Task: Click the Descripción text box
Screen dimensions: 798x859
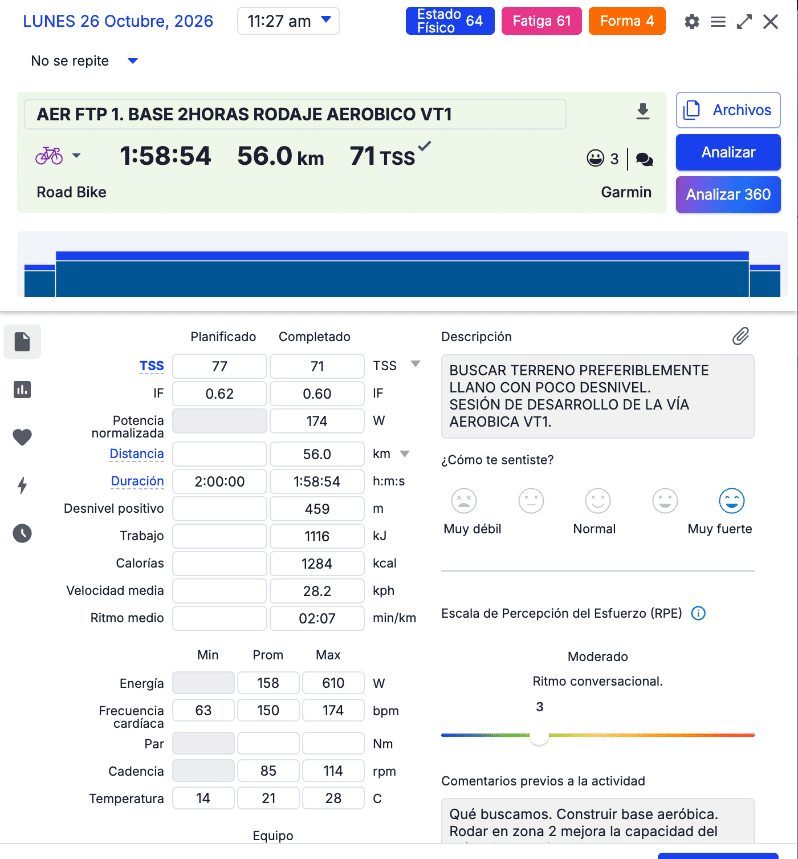Action: (598, 396)
